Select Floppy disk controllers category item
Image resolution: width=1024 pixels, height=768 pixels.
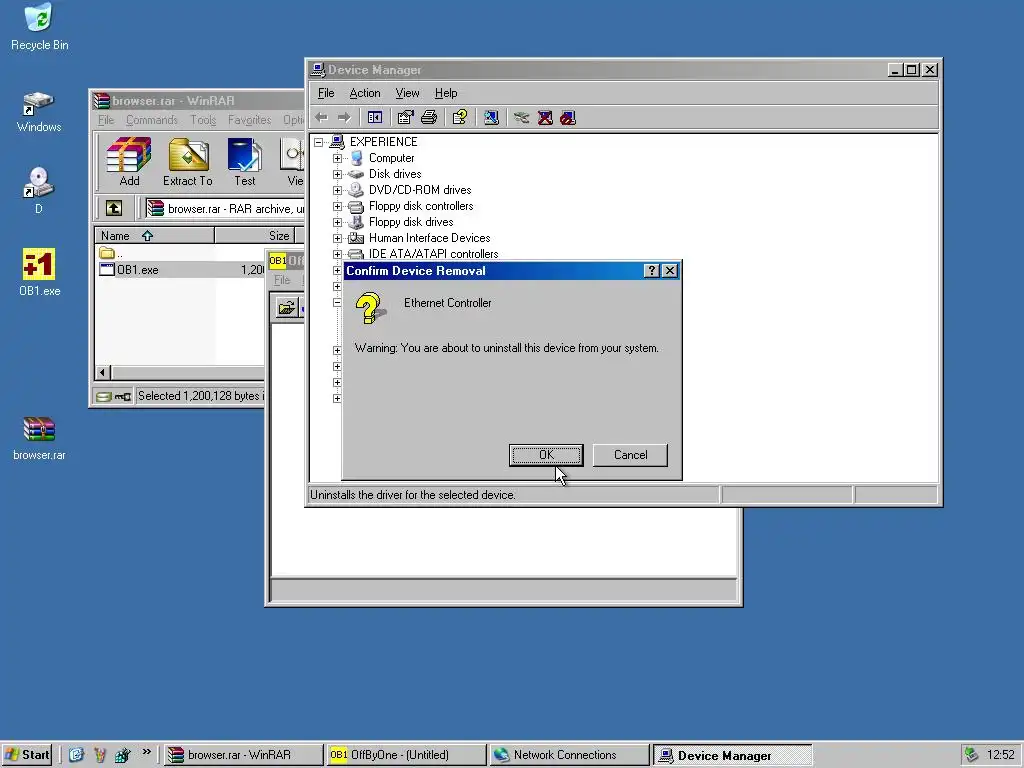point(421,206)
